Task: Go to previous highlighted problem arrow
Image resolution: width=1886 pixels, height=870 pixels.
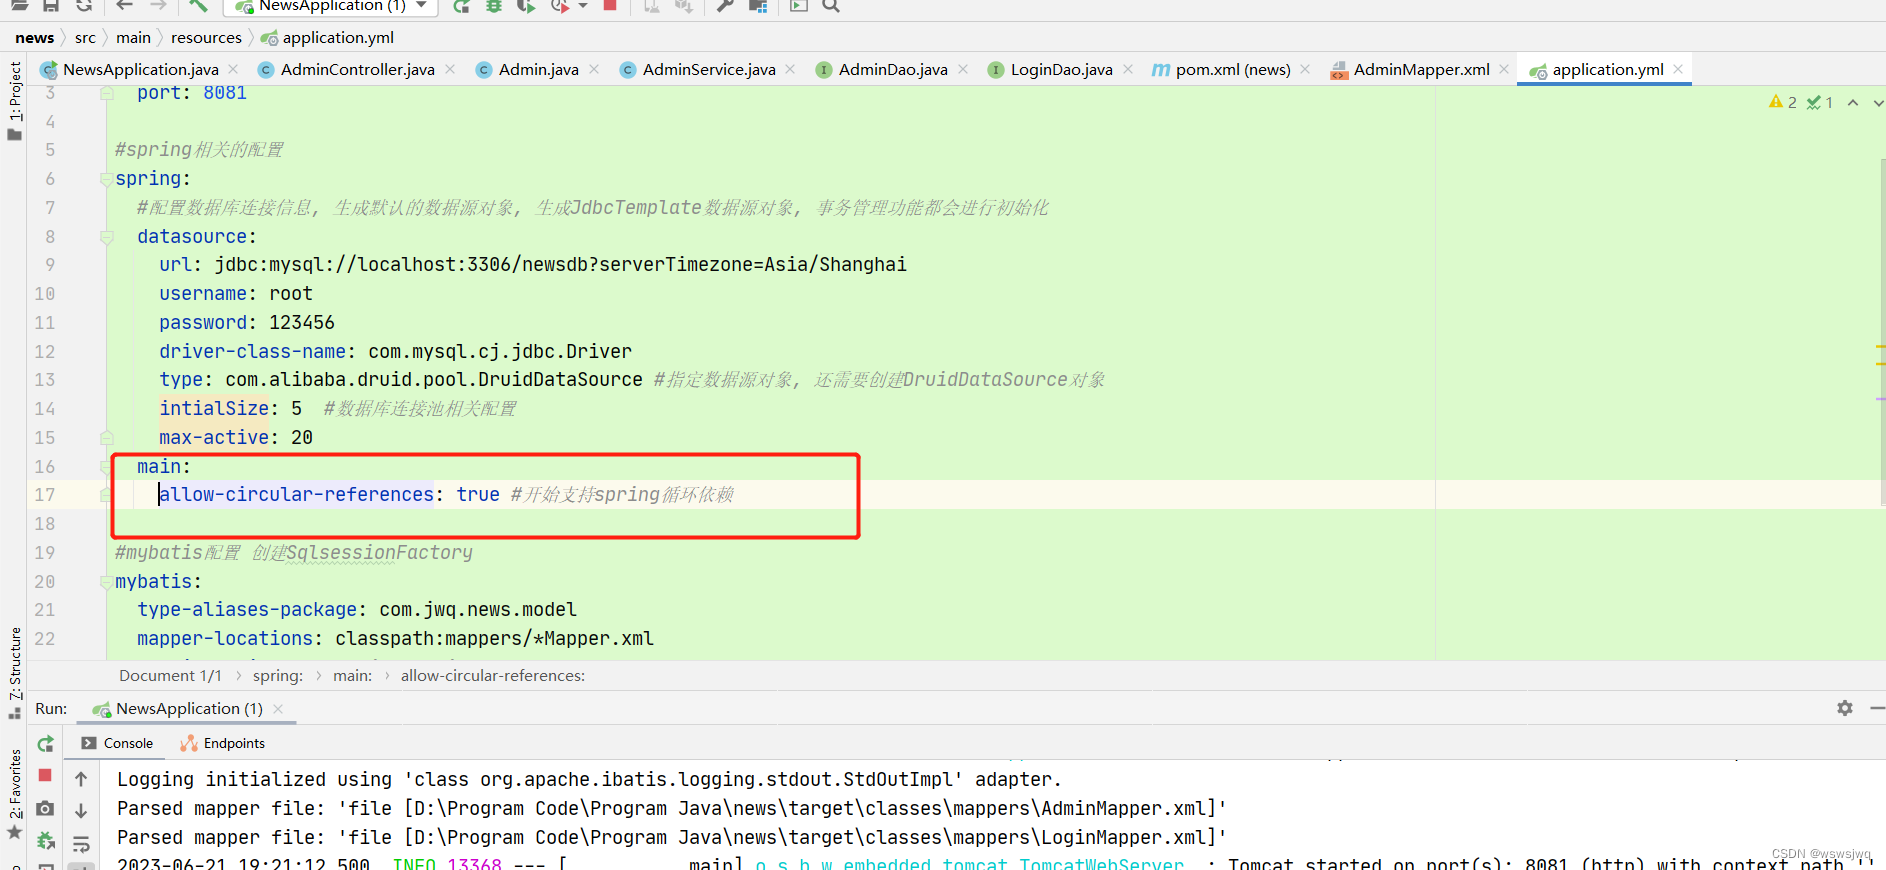Action: click(x=1853, y=102)
